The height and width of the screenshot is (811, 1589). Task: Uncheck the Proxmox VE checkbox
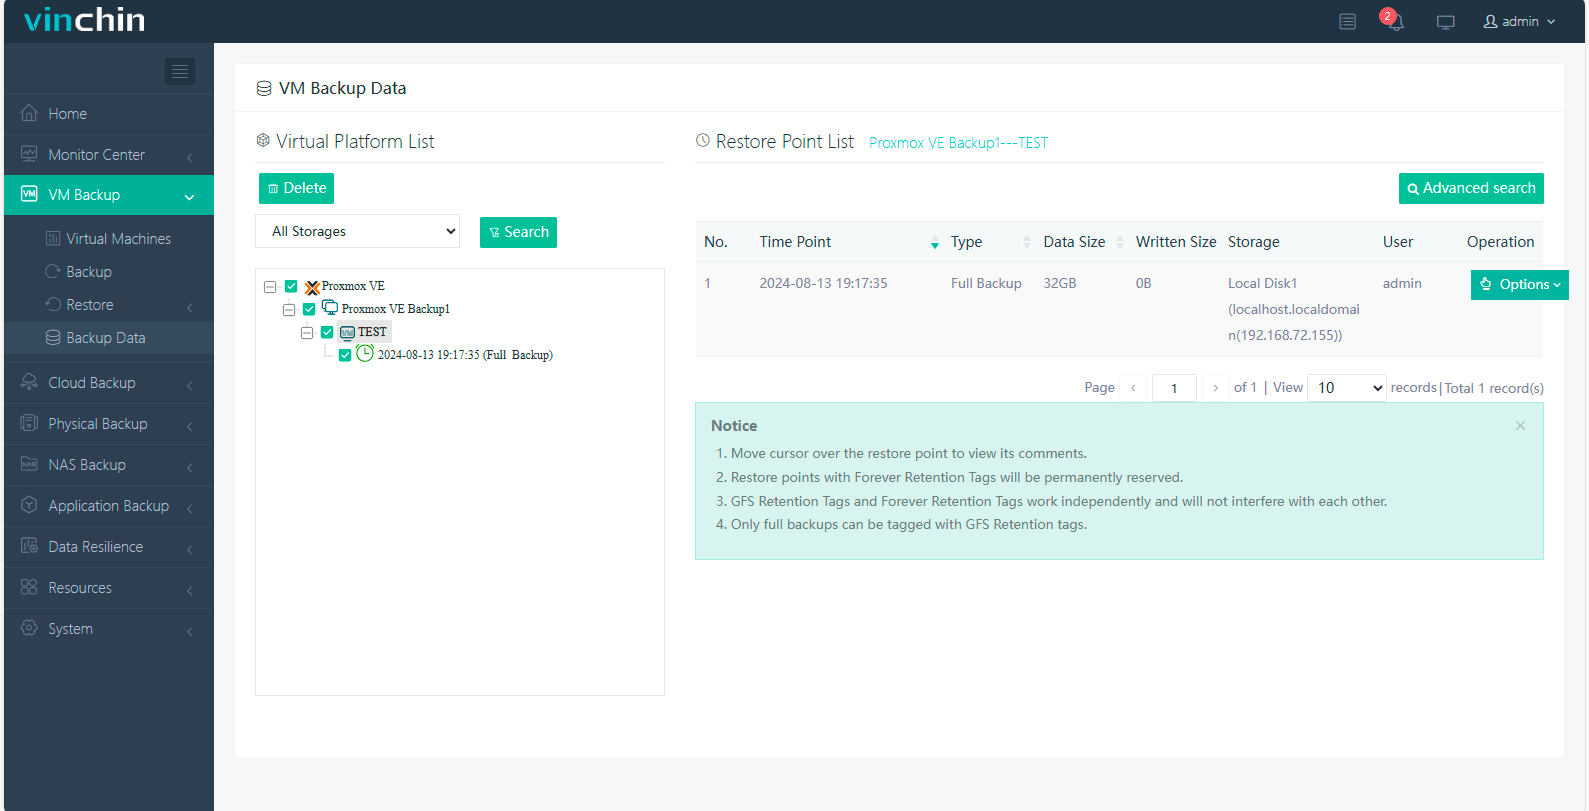[x=291, y=286]
